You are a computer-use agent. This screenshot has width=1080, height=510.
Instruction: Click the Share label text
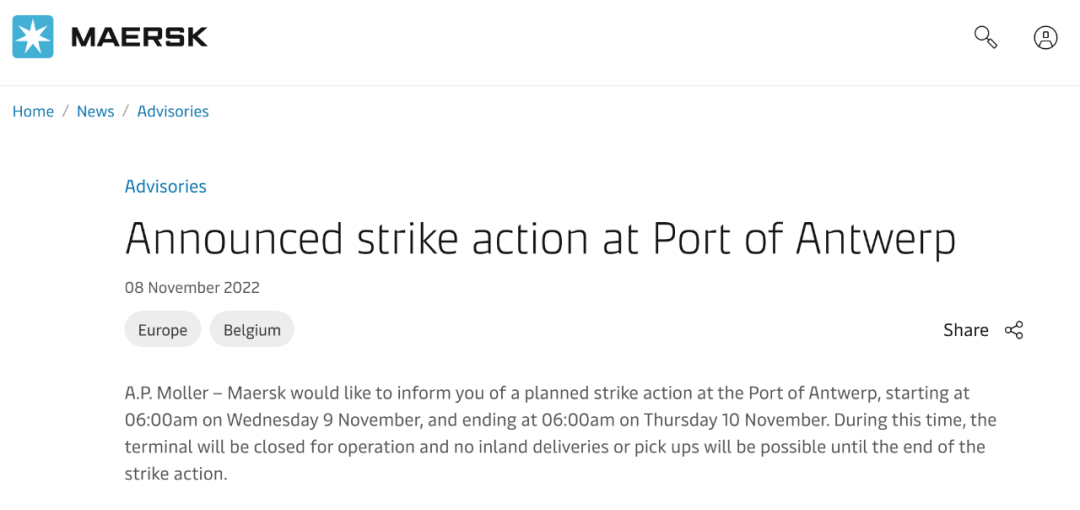point(965,330)
